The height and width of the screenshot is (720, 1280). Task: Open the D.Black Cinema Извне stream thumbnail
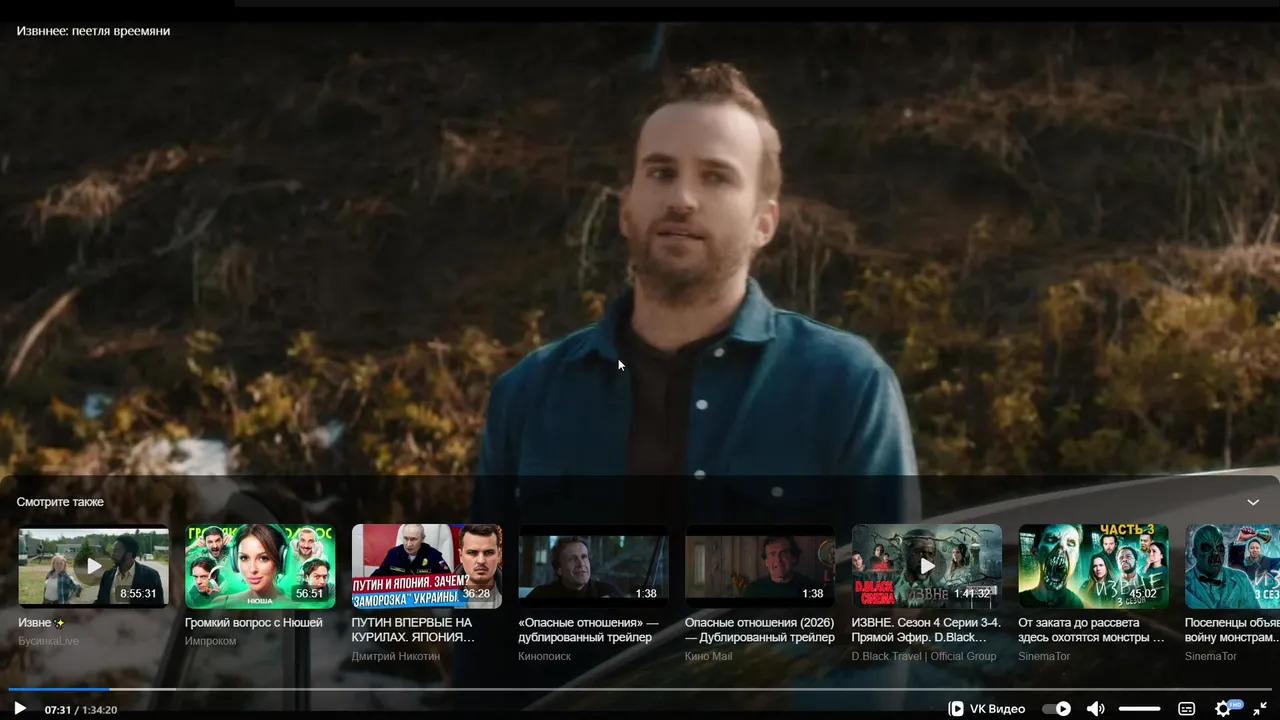coord(927,567)
